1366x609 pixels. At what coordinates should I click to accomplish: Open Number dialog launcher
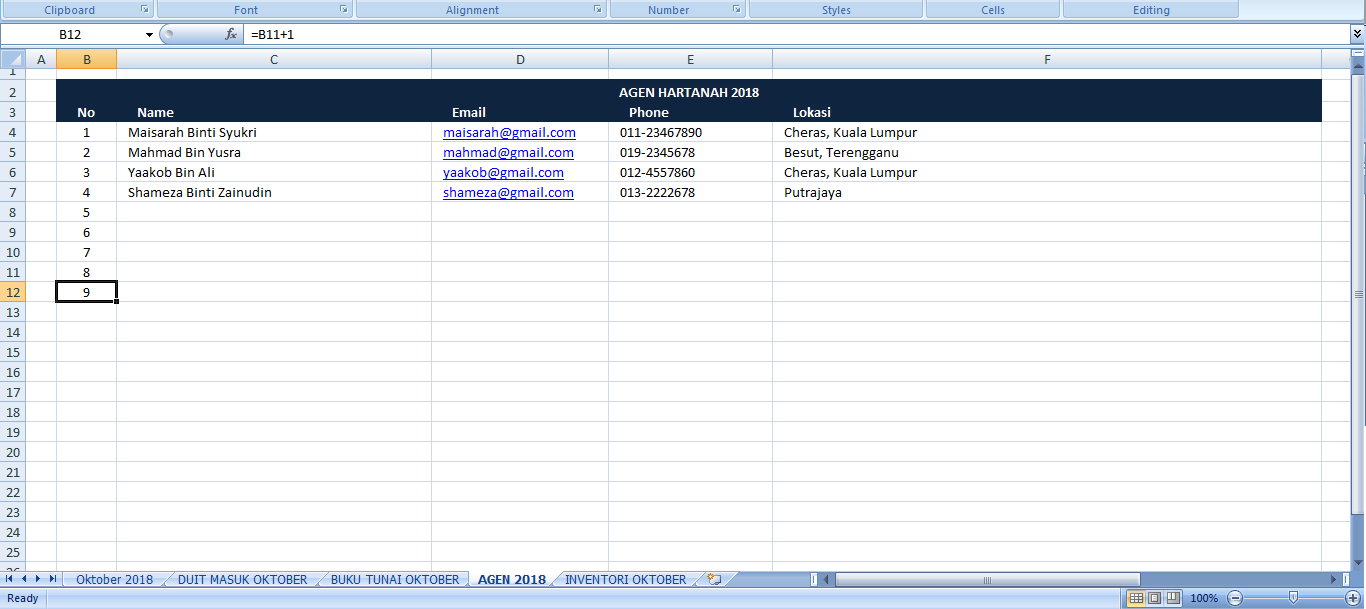pyautogui.click(x=737, y=9)
